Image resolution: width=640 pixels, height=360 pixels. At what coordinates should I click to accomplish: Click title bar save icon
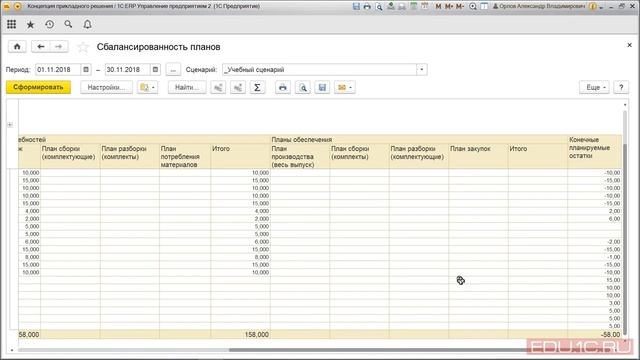coord(356,6)
